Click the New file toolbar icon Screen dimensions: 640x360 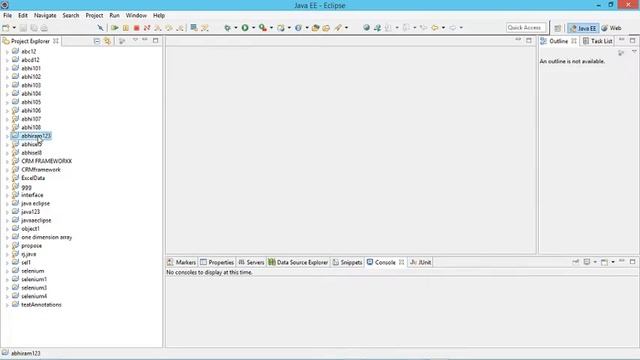click(6, 28)
